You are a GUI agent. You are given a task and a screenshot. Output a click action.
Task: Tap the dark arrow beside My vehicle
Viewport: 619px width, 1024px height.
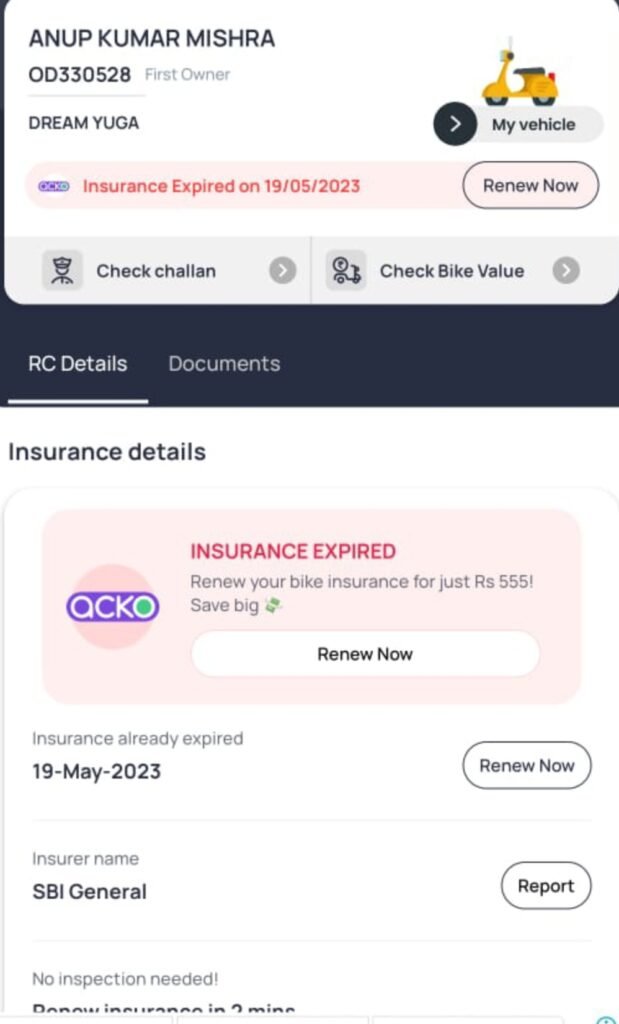click(455, 123)
